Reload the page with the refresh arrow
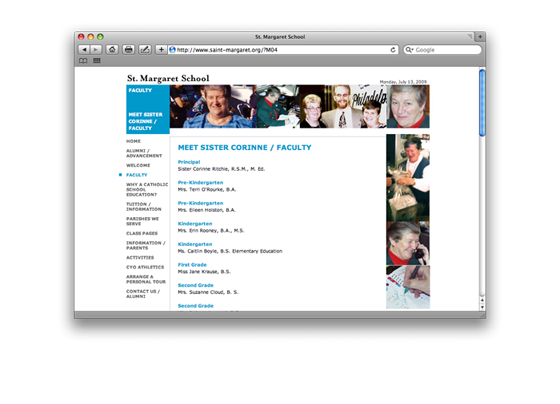 [x=393, y=50]
